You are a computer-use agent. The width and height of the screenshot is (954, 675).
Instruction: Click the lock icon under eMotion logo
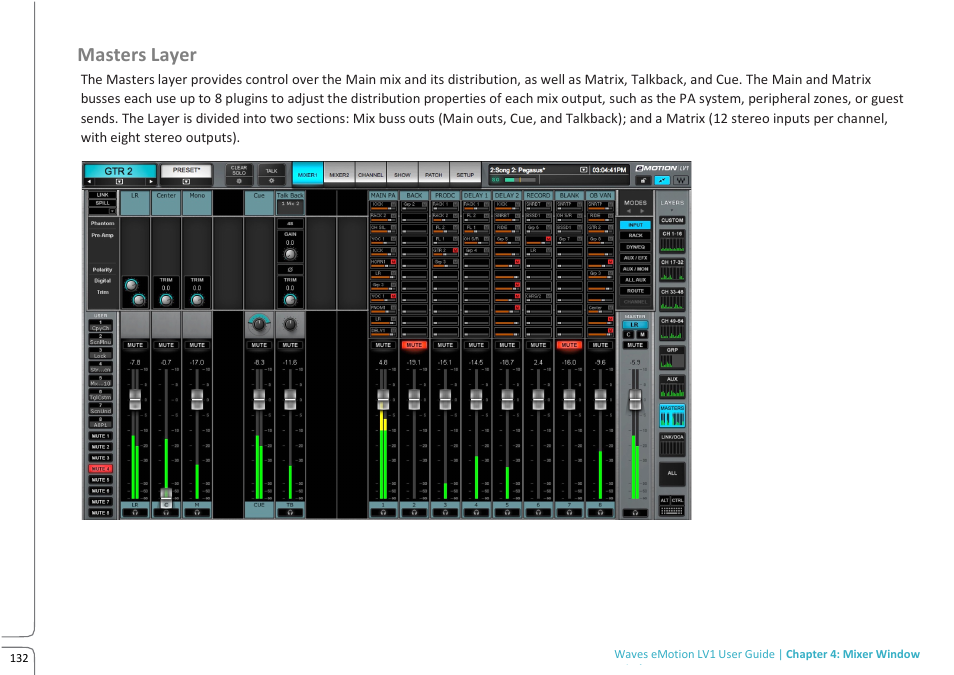[x=643, y=180]
